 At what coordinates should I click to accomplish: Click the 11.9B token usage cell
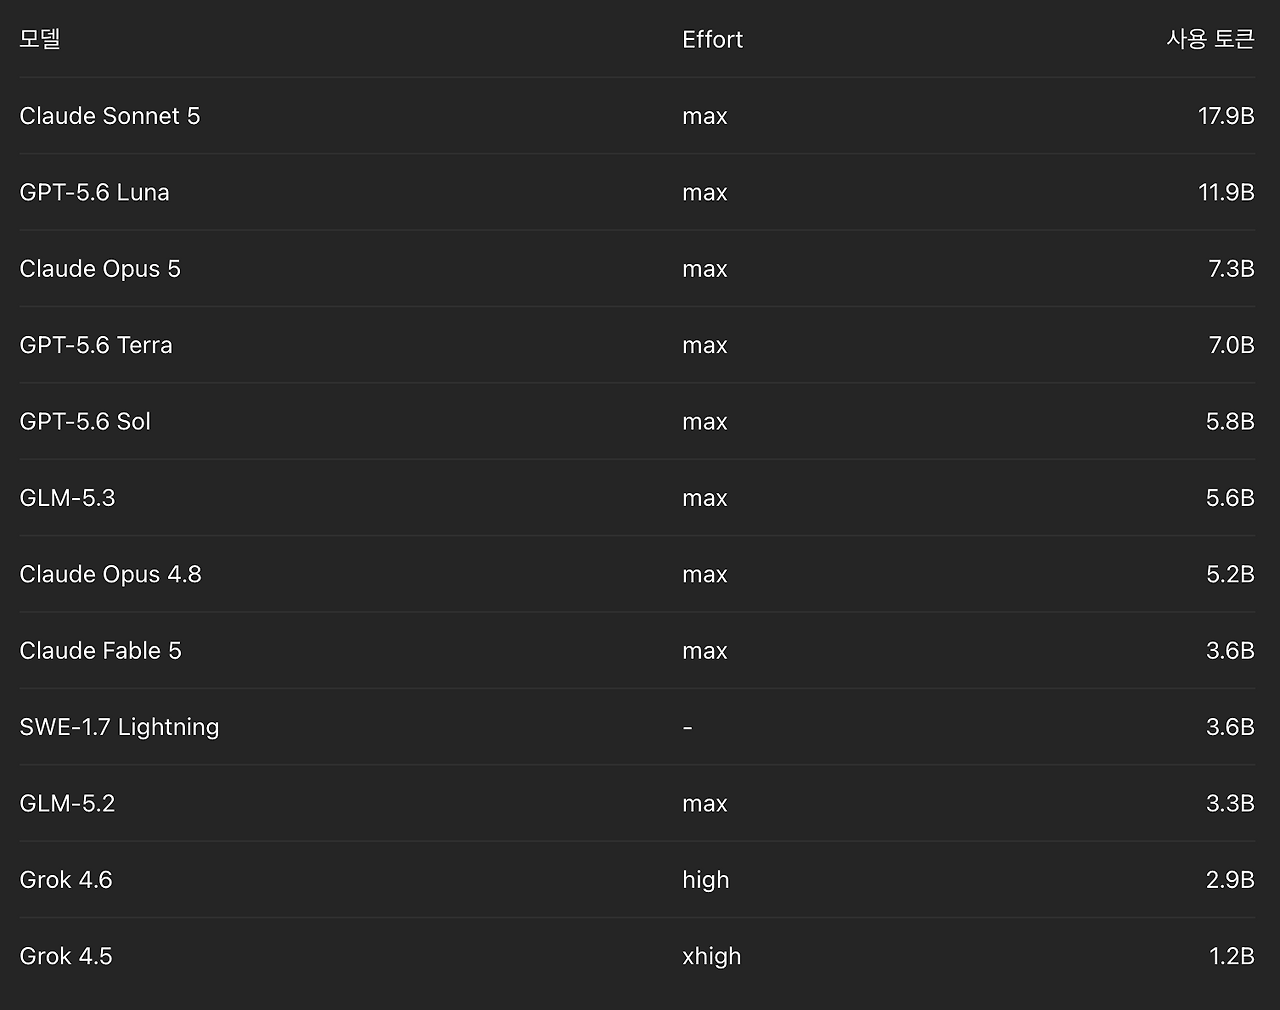point(1226,192)
